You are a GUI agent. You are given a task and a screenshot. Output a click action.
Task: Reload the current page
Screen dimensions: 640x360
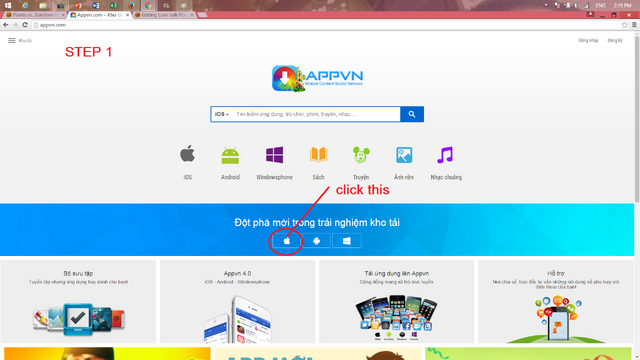(25, 25)
